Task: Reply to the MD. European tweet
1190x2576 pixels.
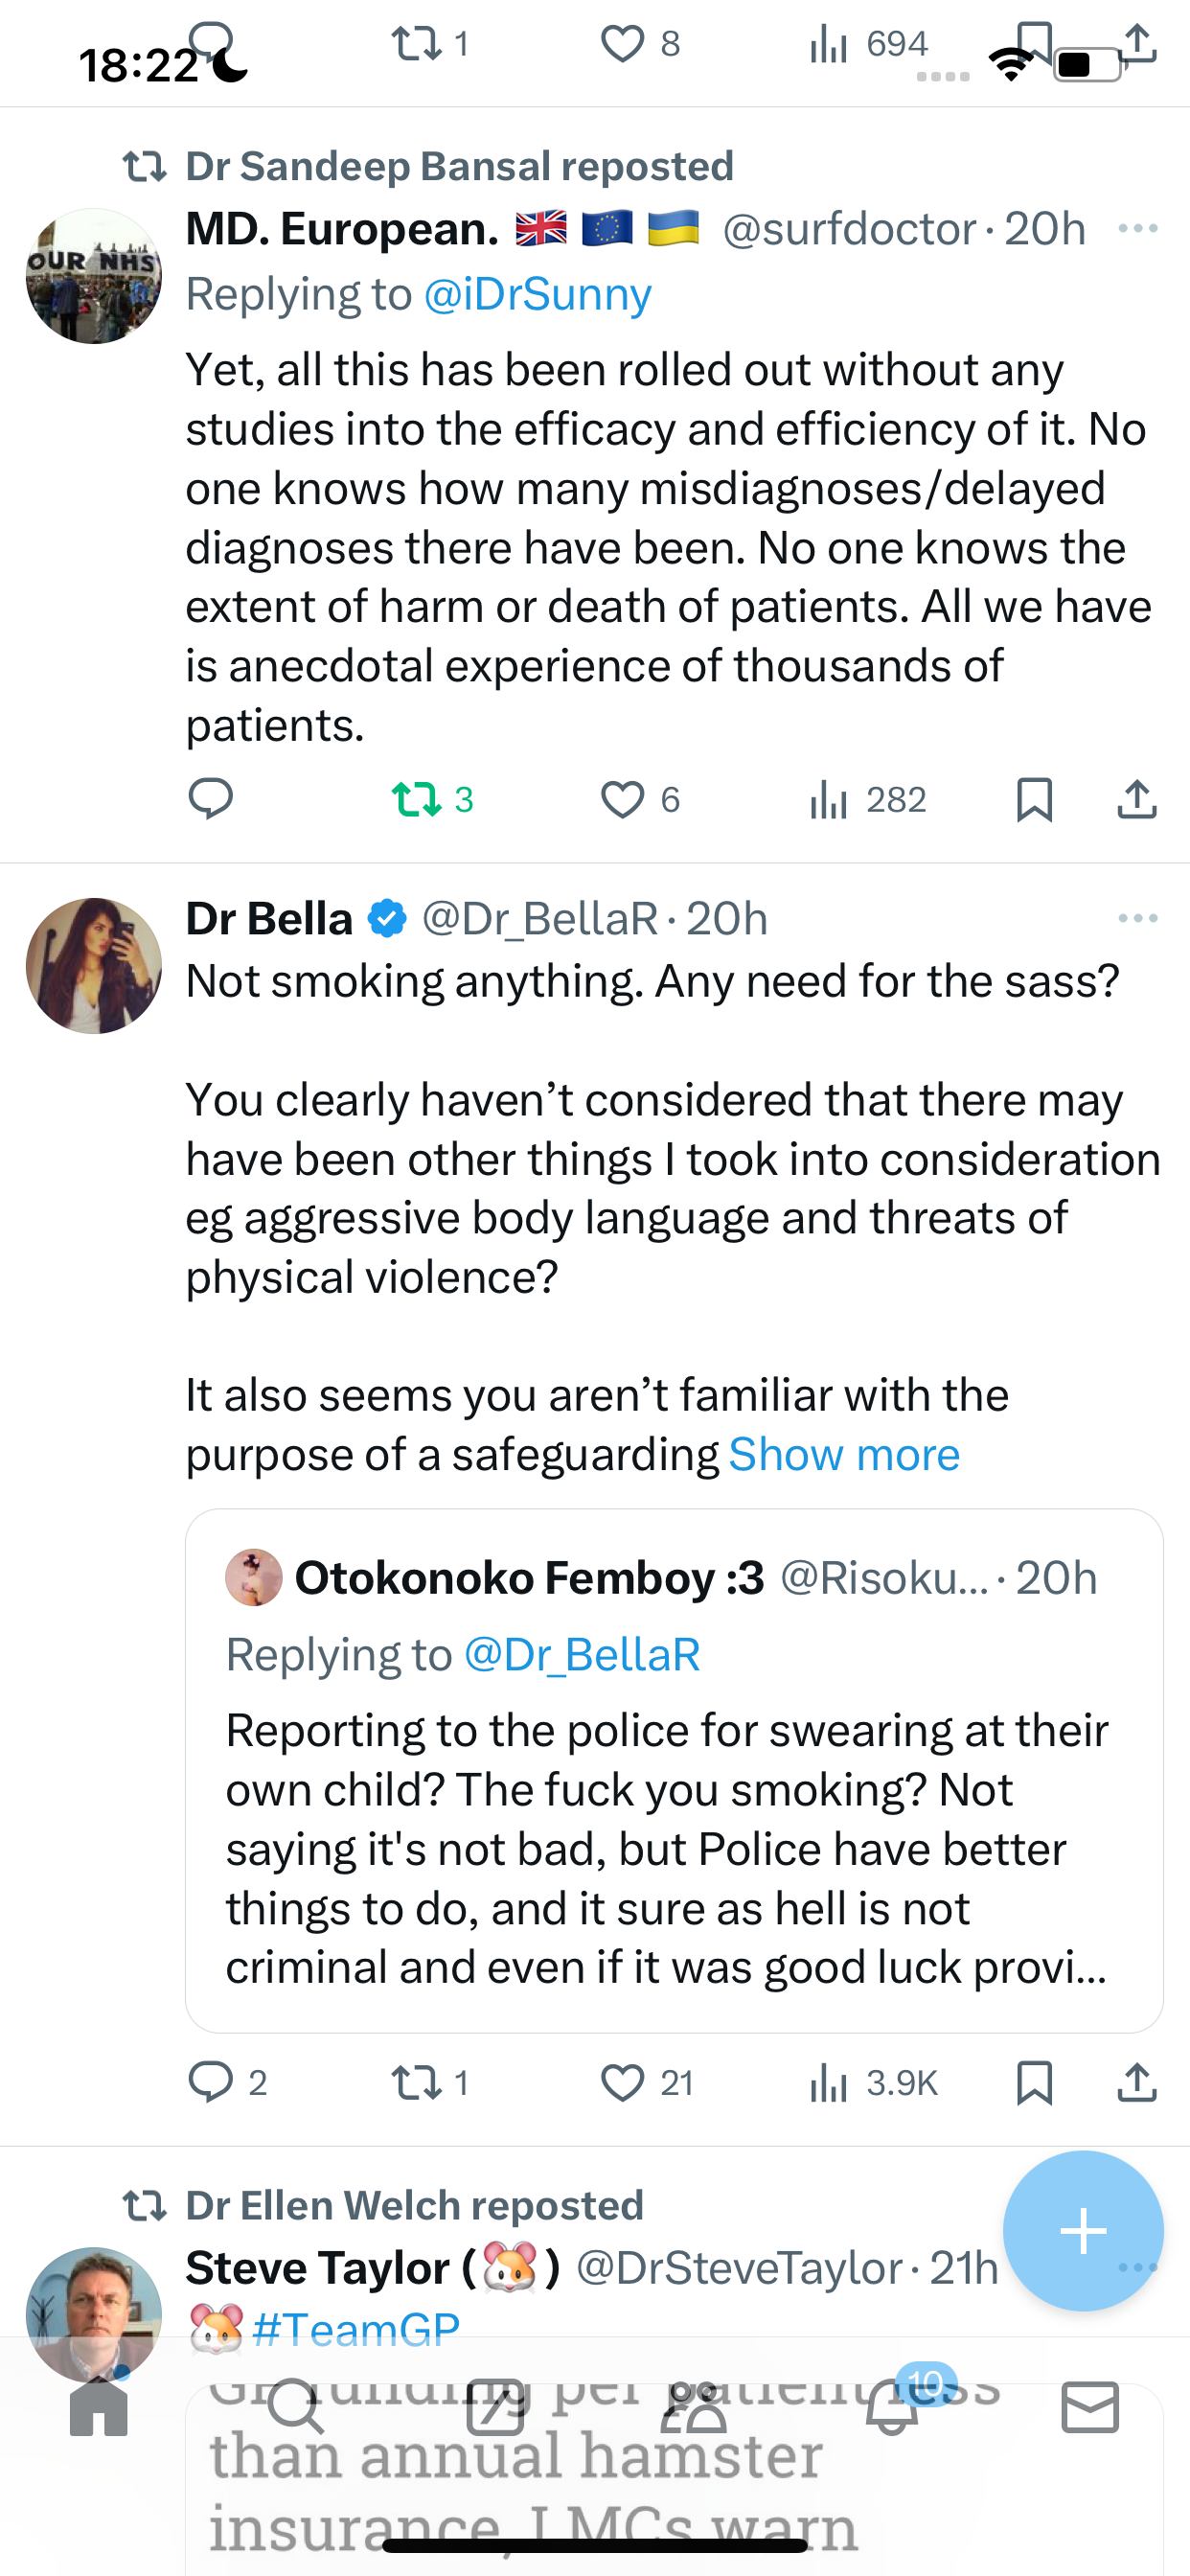Action: tap(210, 799)
